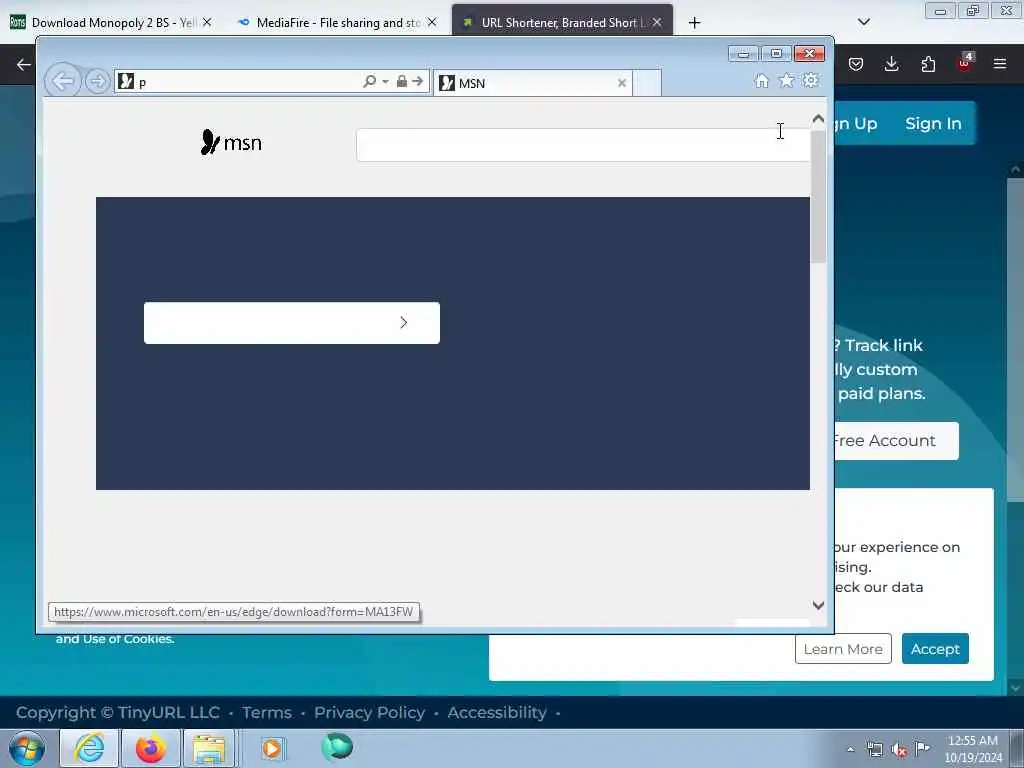Close the MSN tab in Internet Explorer
Image resolution: width=1024 pixels, height=768 pixels.
[622, 83]
